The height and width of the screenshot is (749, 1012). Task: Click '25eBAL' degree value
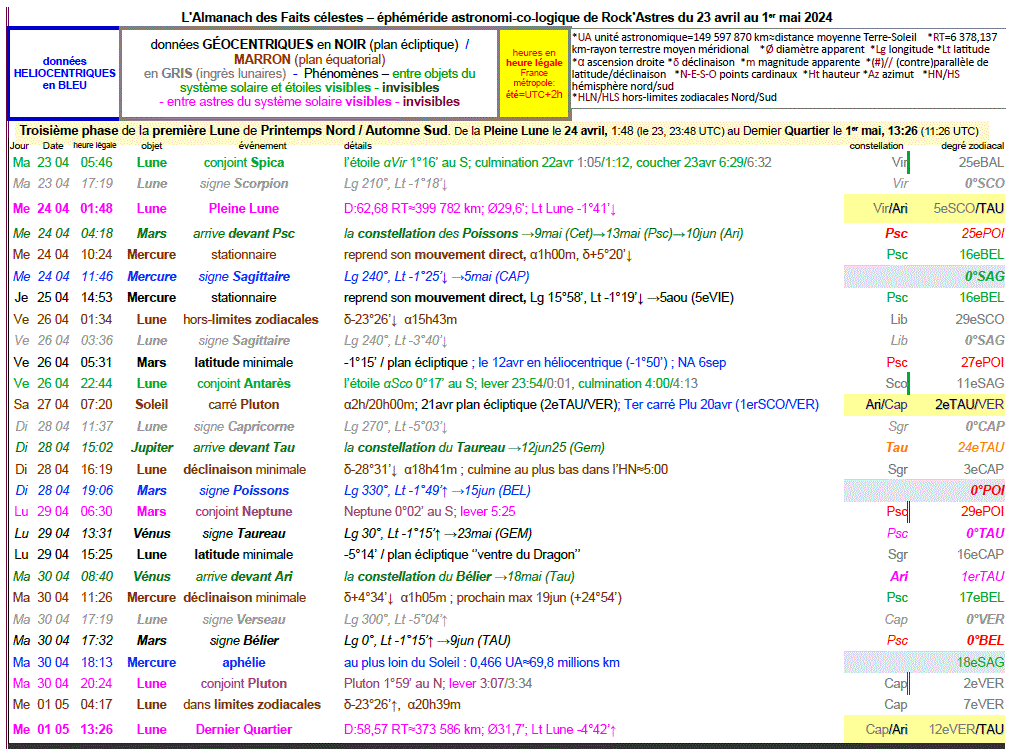coord(981,163)
